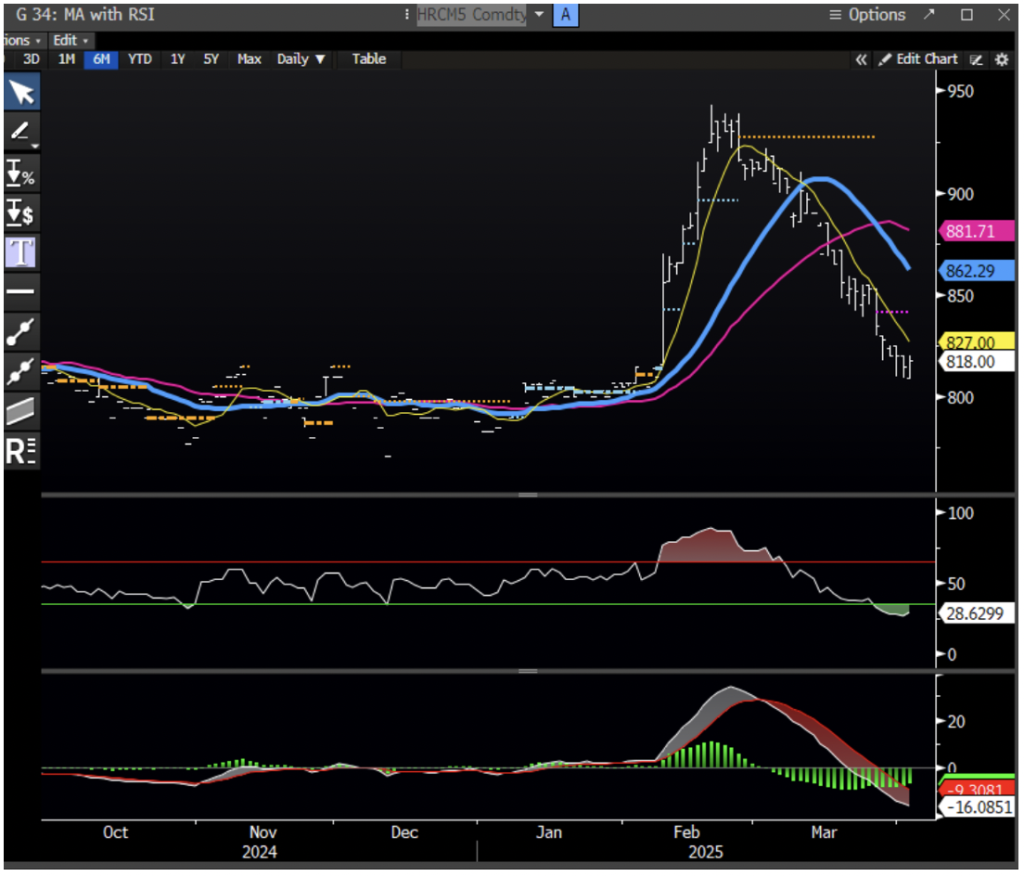The width and height of the screenshot is (1024, 876).
Task: Select the pencil annotation tool
Action: tap(21, 131)
